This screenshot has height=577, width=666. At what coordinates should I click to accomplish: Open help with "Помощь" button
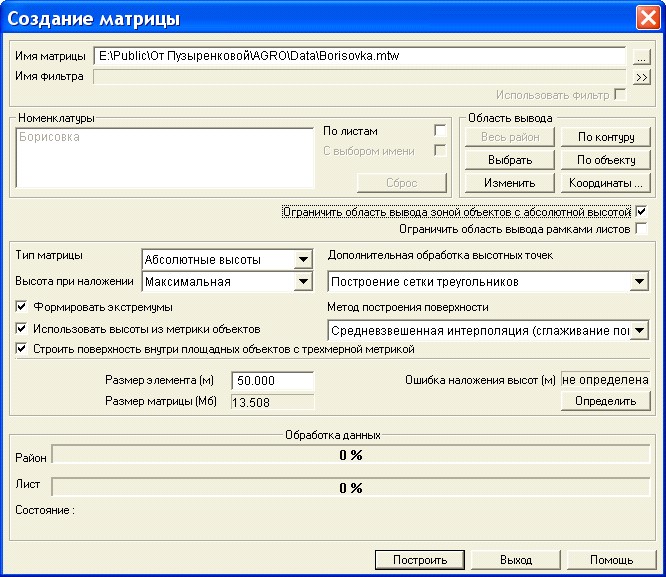pos(610,560)
